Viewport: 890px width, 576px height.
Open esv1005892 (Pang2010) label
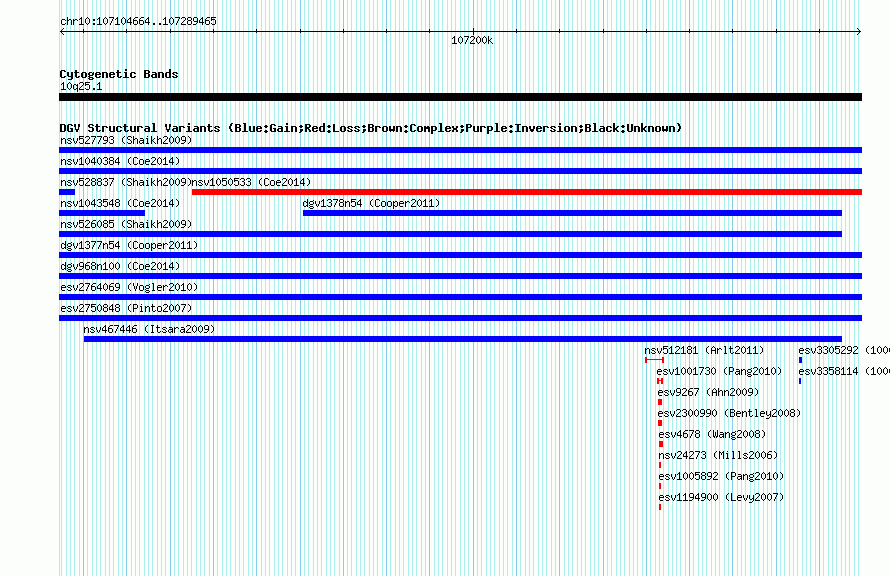[x=721, y=476]
